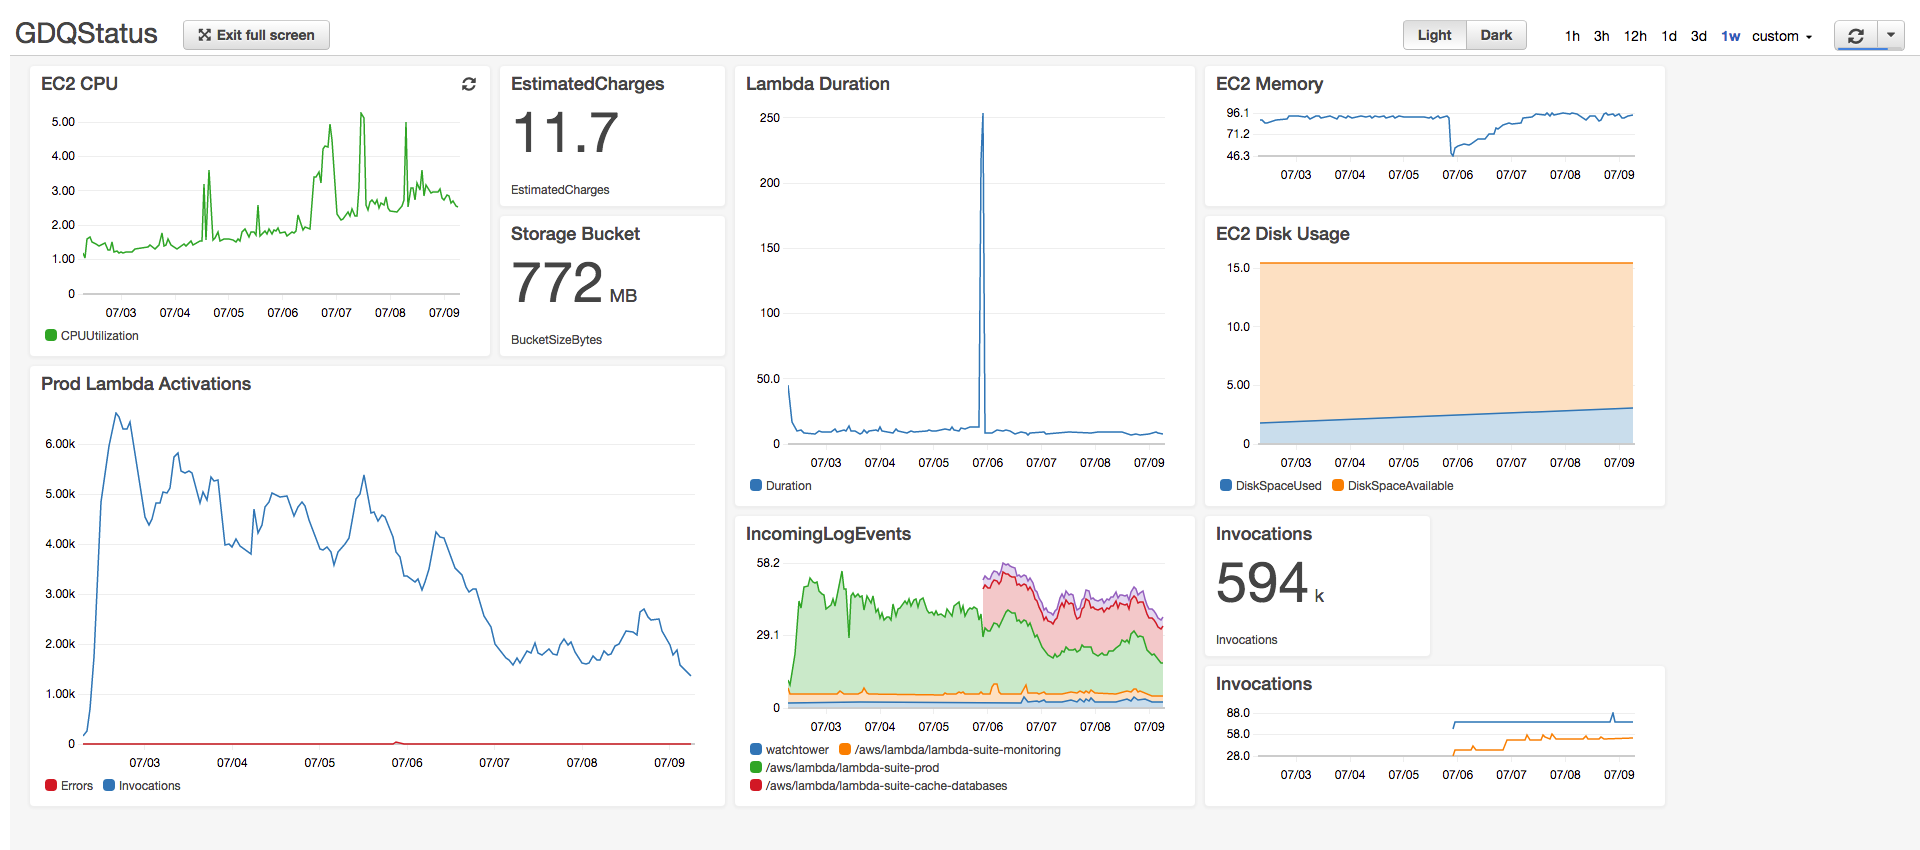The height and width of the screenshot is (850, 1920).
Task: Choose the 12h time range
Action: 1635,36
